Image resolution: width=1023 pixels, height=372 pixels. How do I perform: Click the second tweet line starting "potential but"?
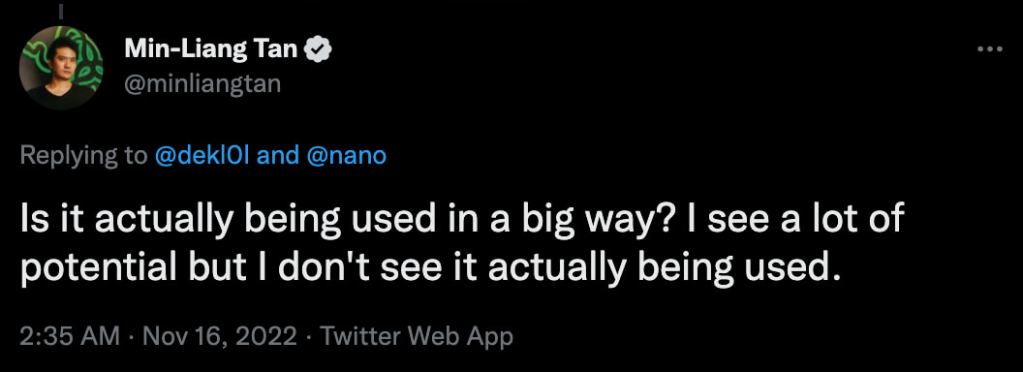(x=427, y=268)
